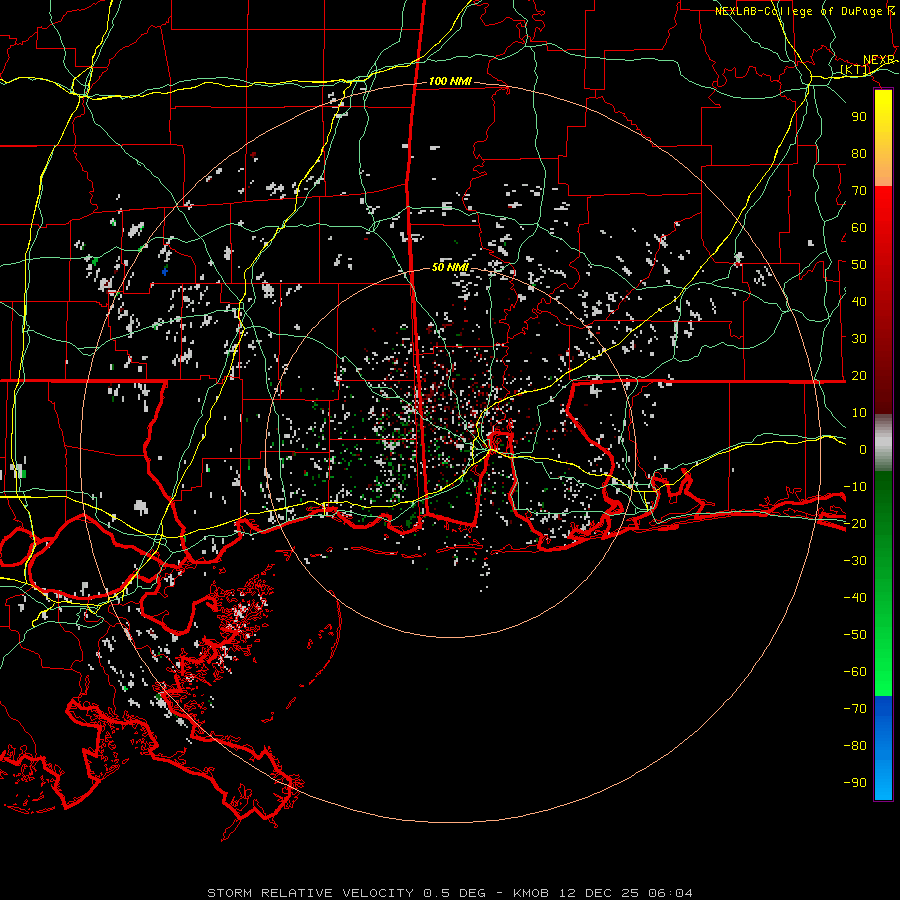
Task: Click the 40 value on velocity scale
Action: [859, 301]
